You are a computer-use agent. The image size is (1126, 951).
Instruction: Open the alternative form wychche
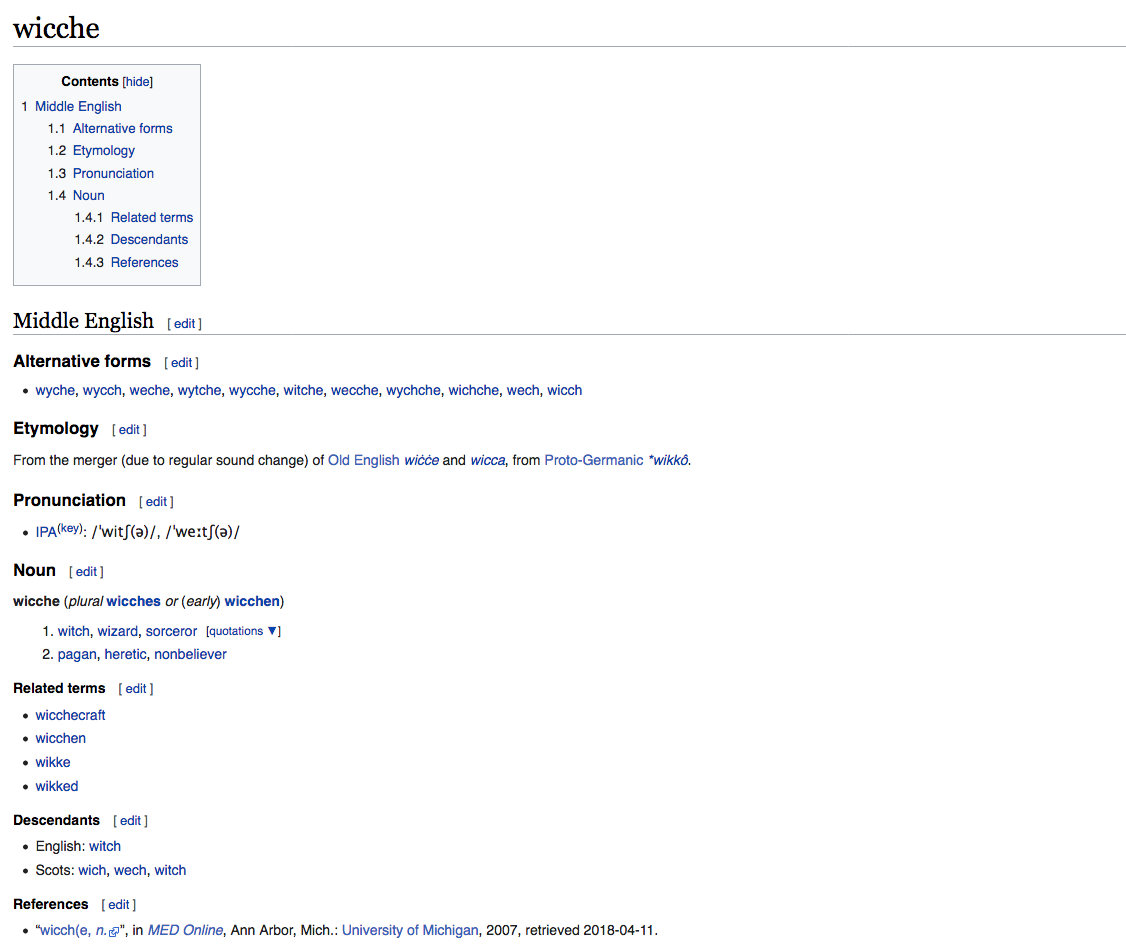[x=413, y=390]
